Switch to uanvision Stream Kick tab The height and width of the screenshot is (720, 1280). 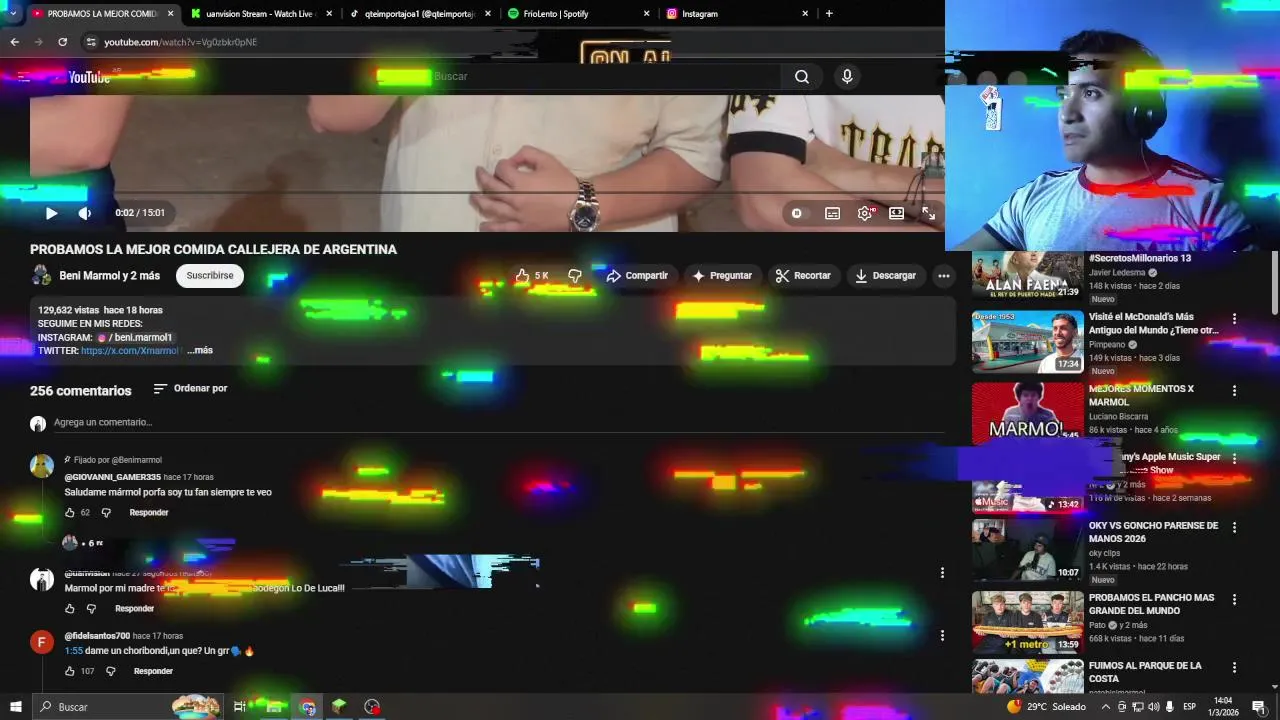[260, 14]
